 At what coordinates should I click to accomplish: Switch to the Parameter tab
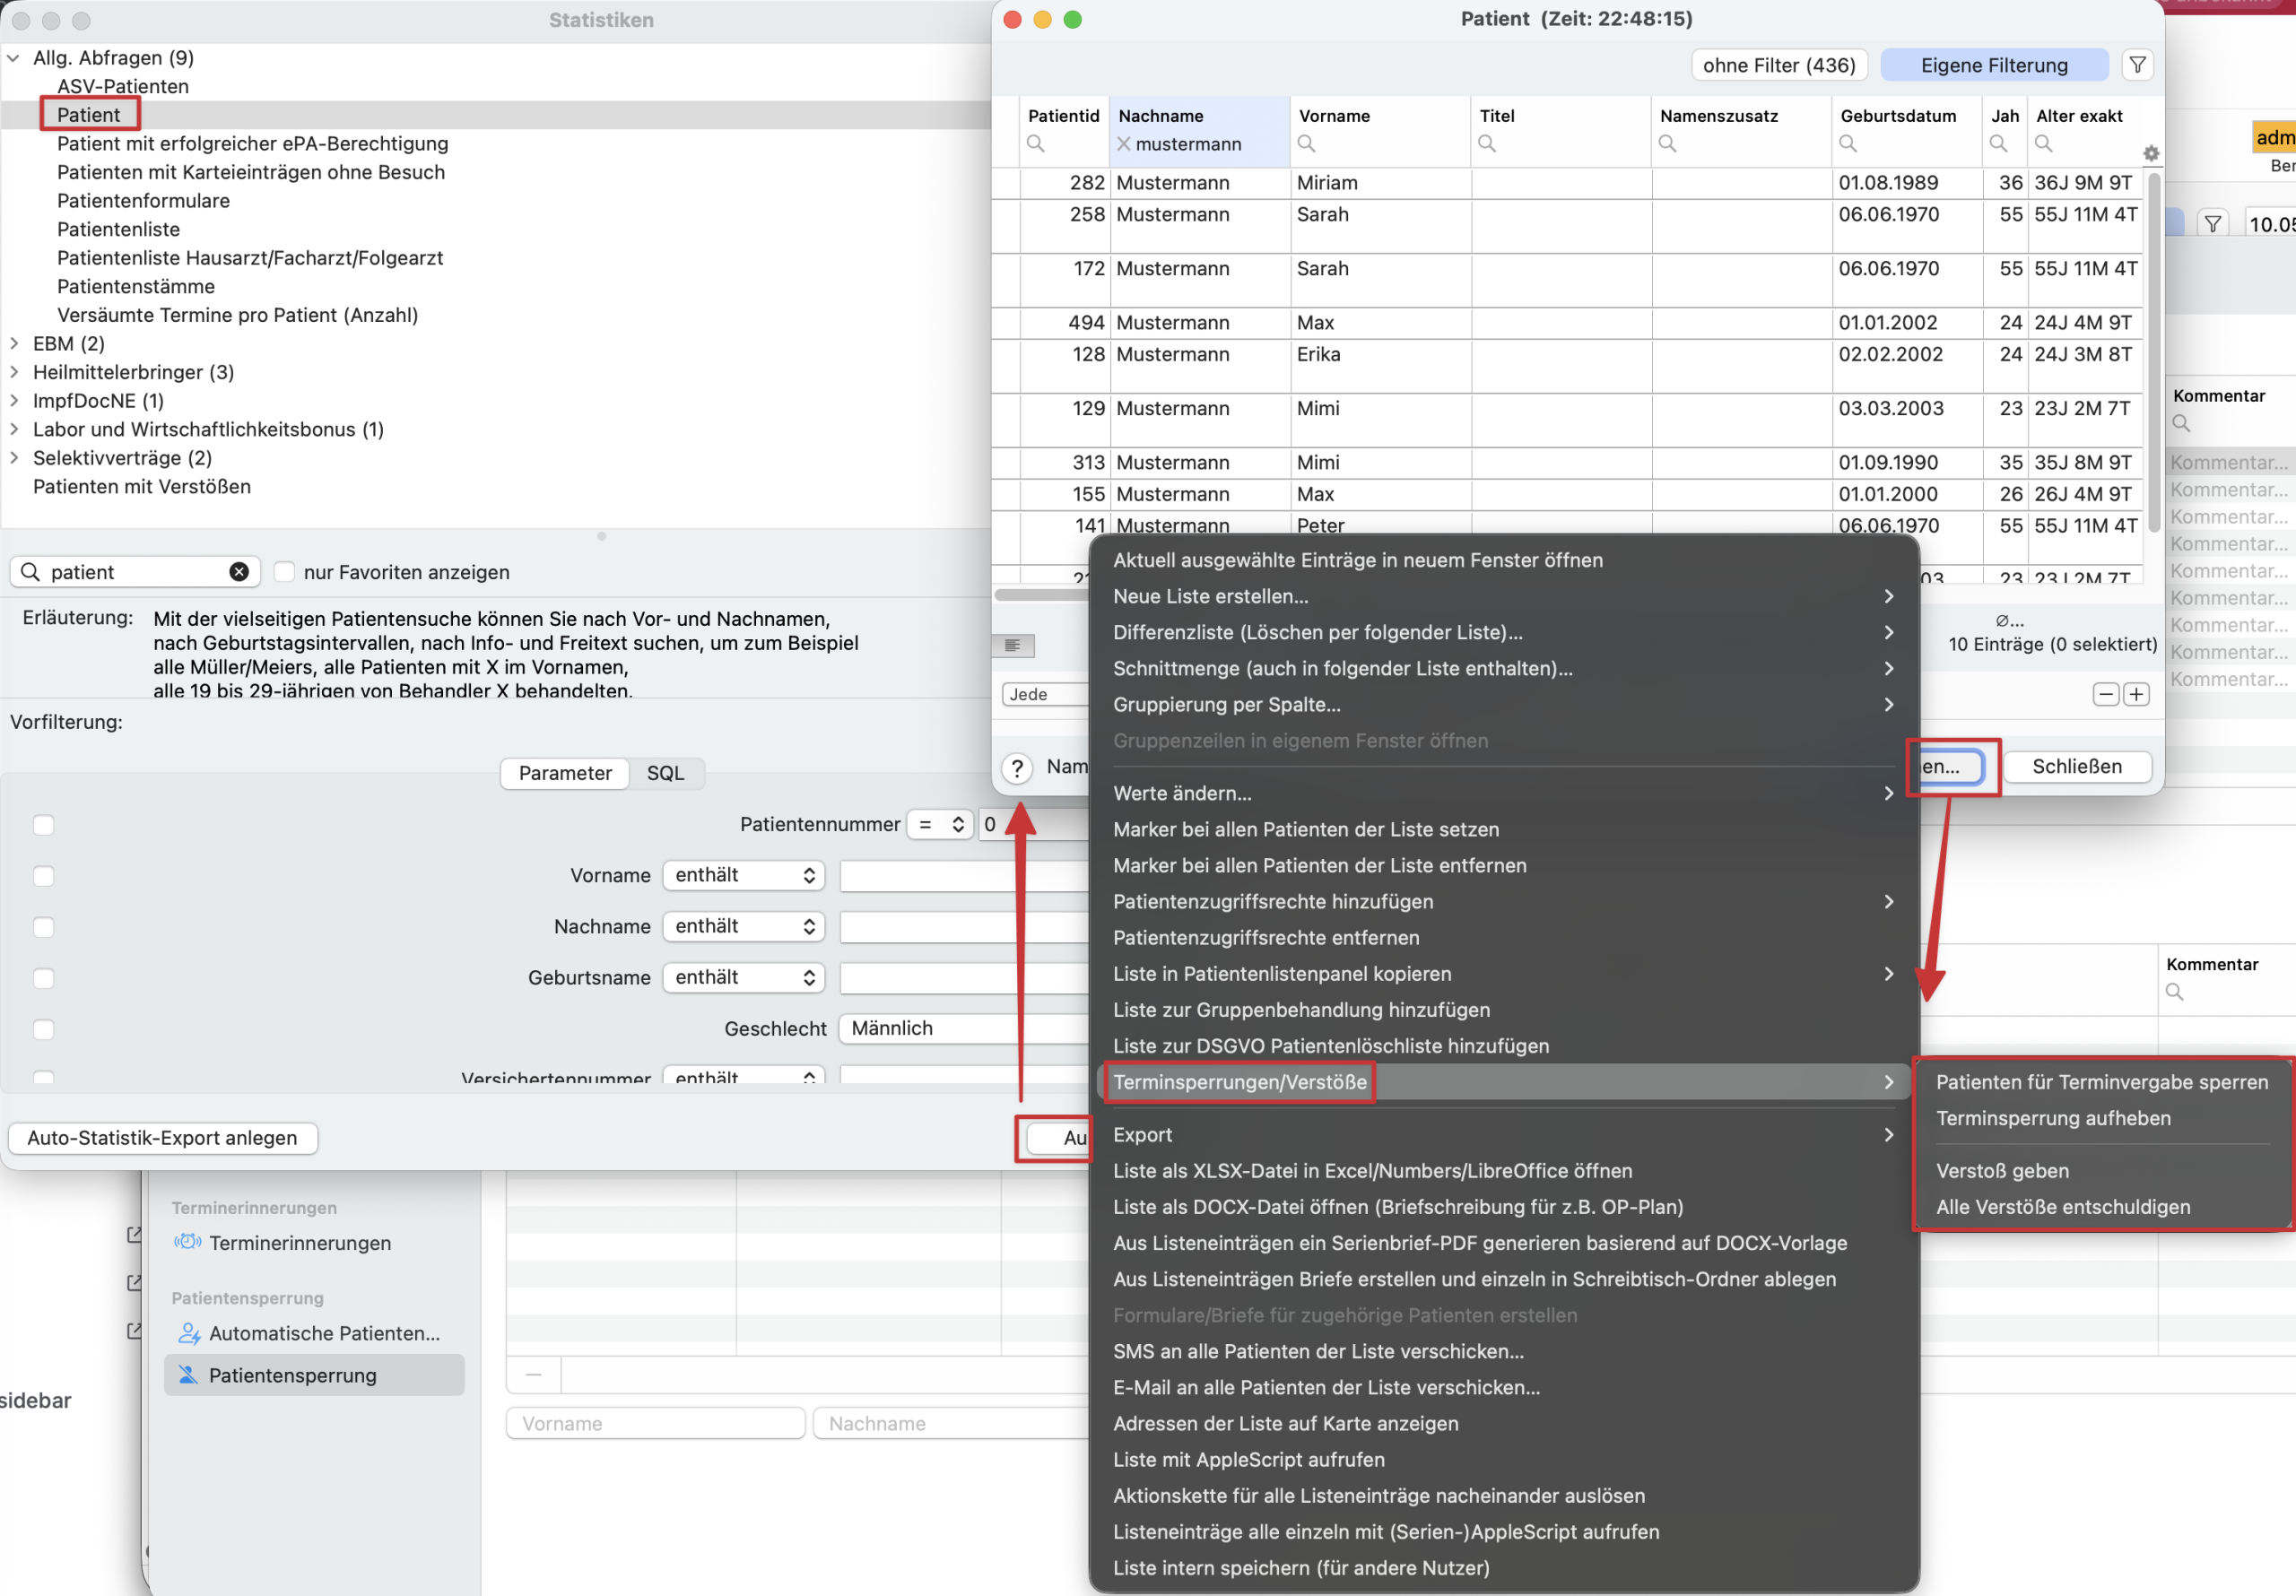(565, 773)
